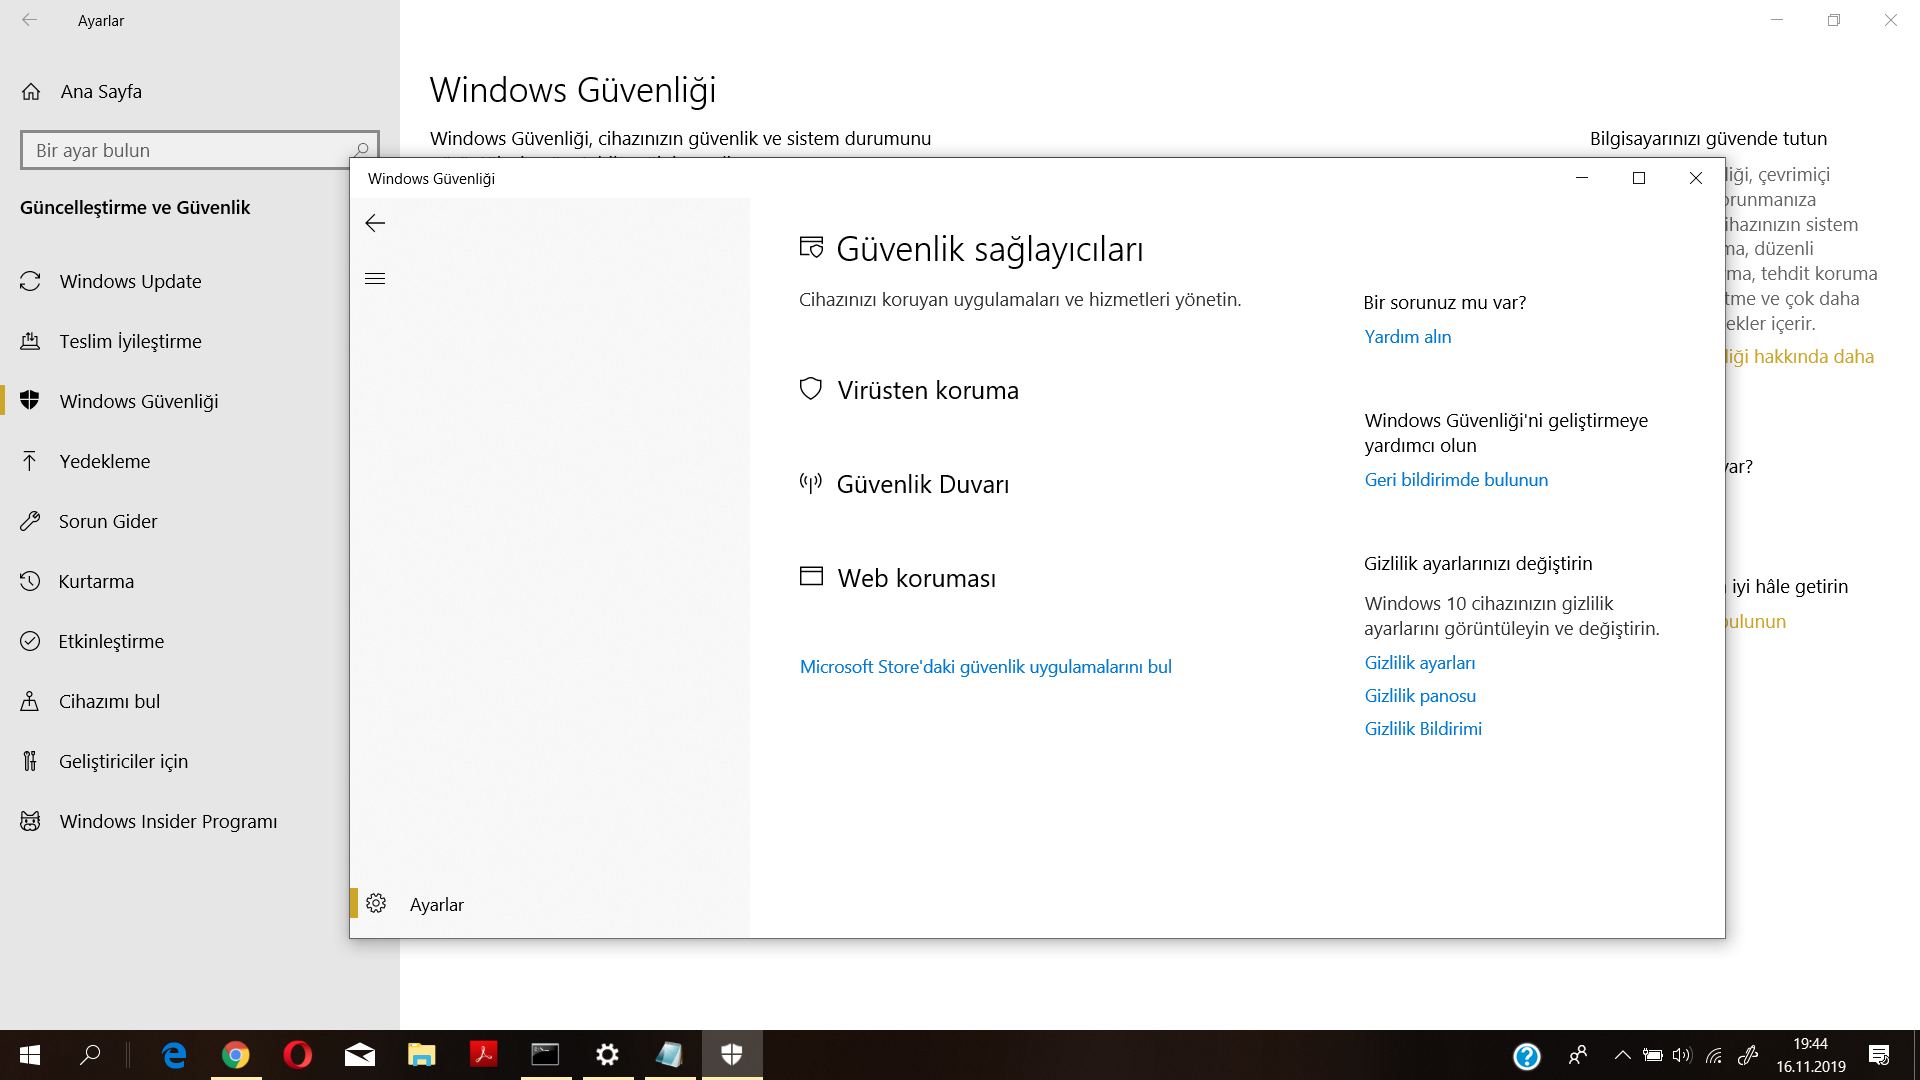Open Gizlilik ayarları link
The height and width of the screenshot is (1080, 1920).
[x=1420, y=663]
